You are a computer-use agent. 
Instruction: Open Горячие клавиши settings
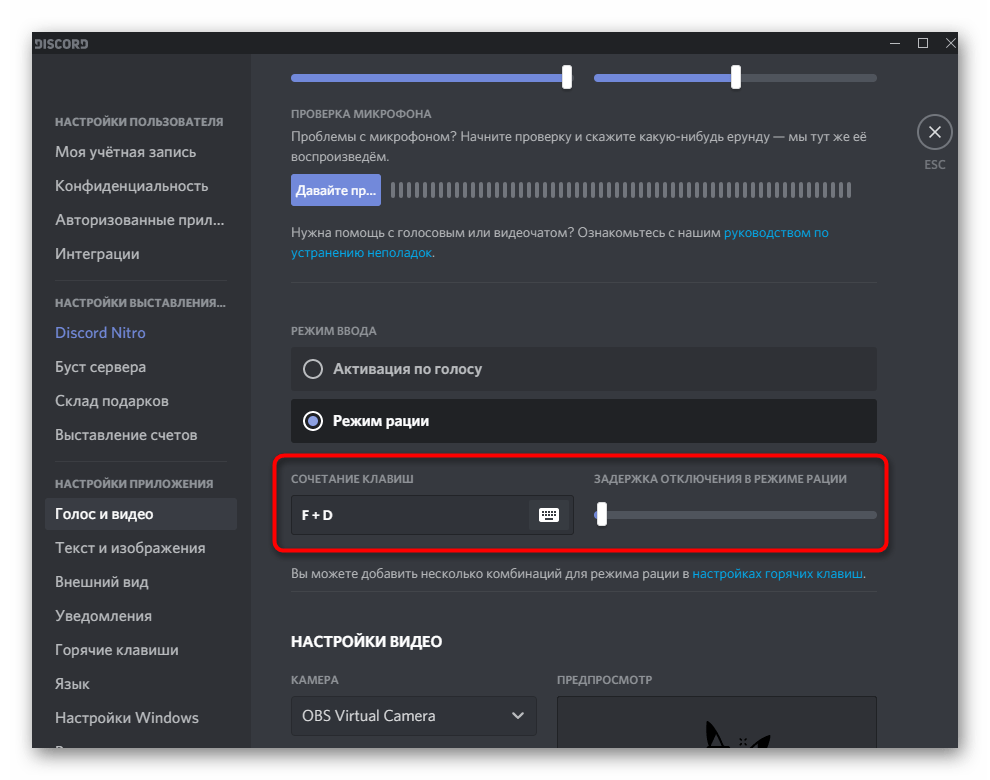pyautogui.click(x=117, y=650)
